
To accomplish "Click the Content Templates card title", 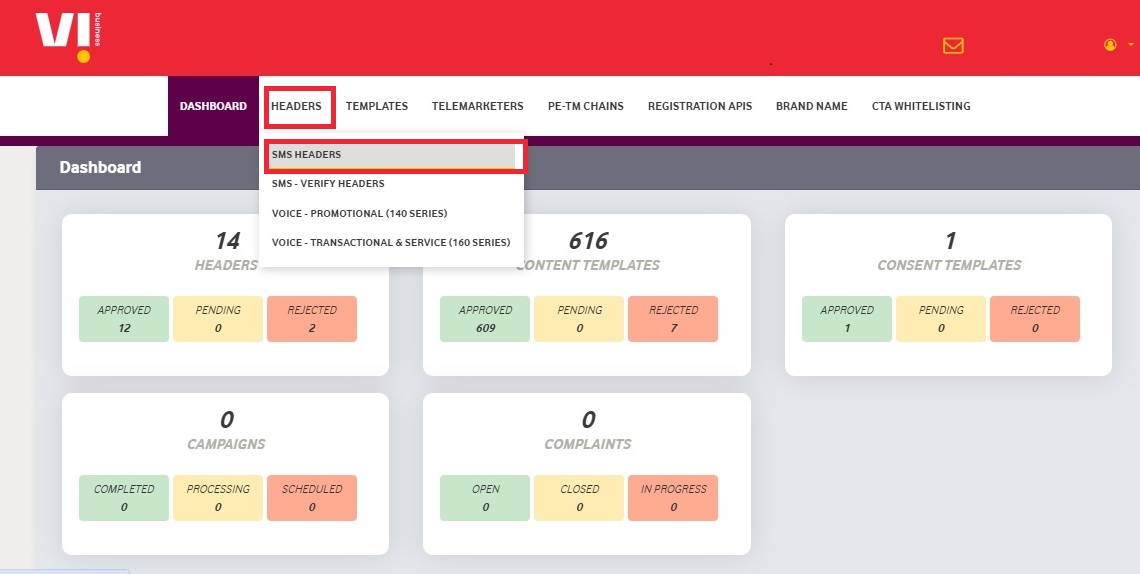I will (587, 265).
